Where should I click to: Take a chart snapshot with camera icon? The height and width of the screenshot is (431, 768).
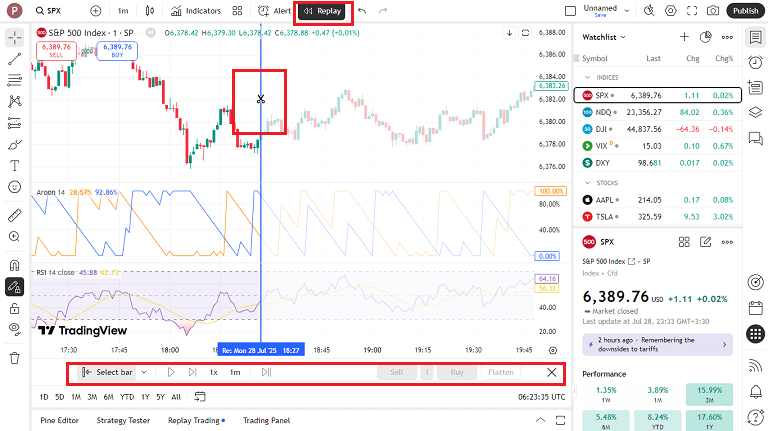714,11
